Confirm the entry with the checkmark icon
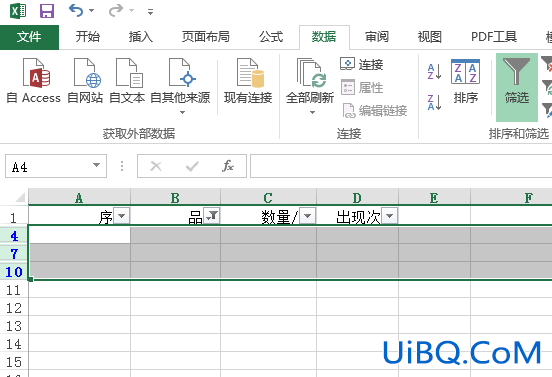552x377 pixels. 192,166
